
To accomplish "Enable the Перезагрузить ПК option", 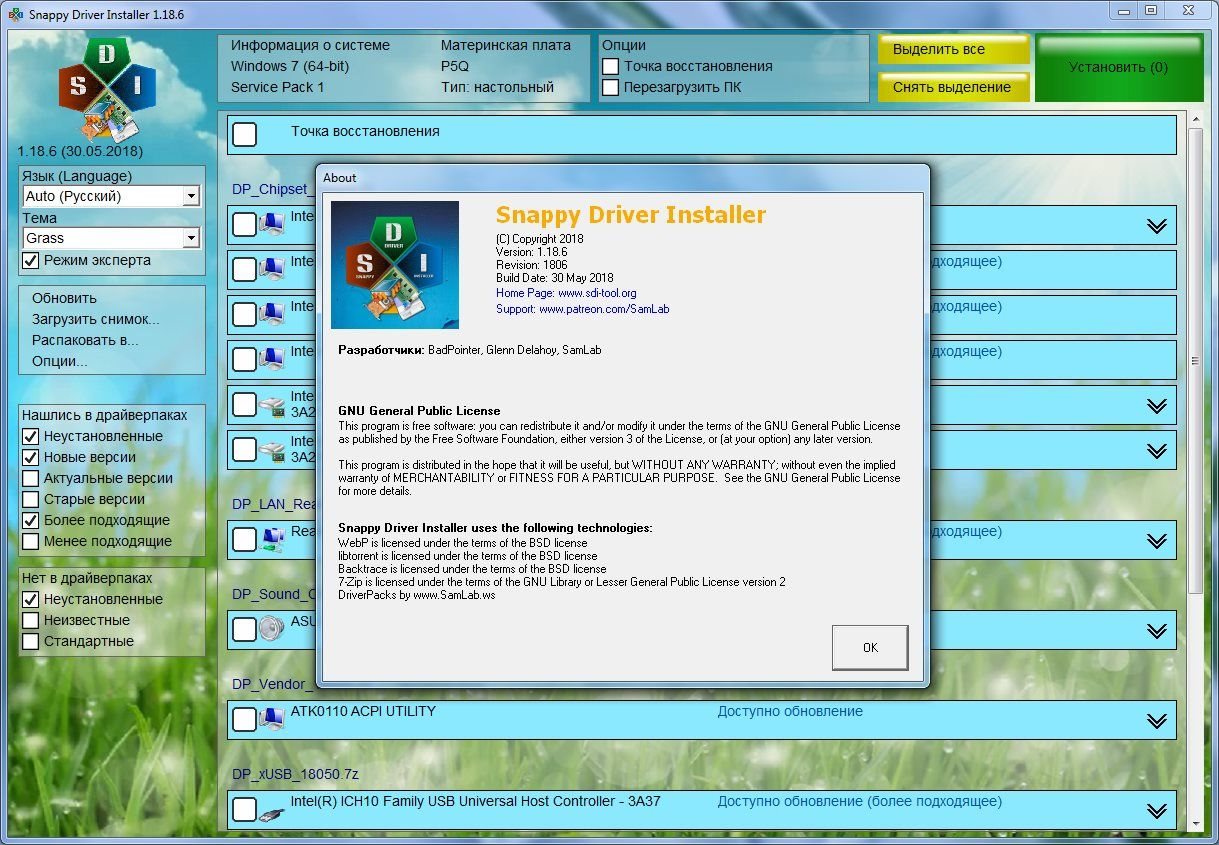I will [611, 87].
